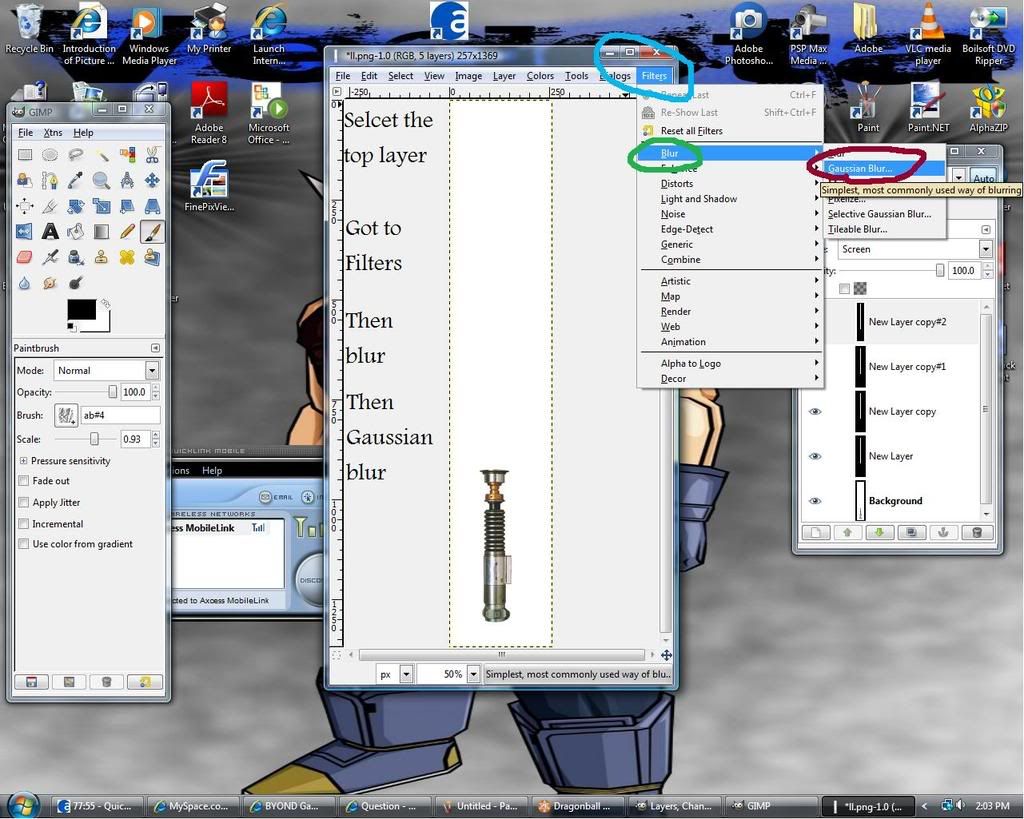Screen dimensions: 1024x819
Task: Select the Perspective tool
Action: pos(152,206)
